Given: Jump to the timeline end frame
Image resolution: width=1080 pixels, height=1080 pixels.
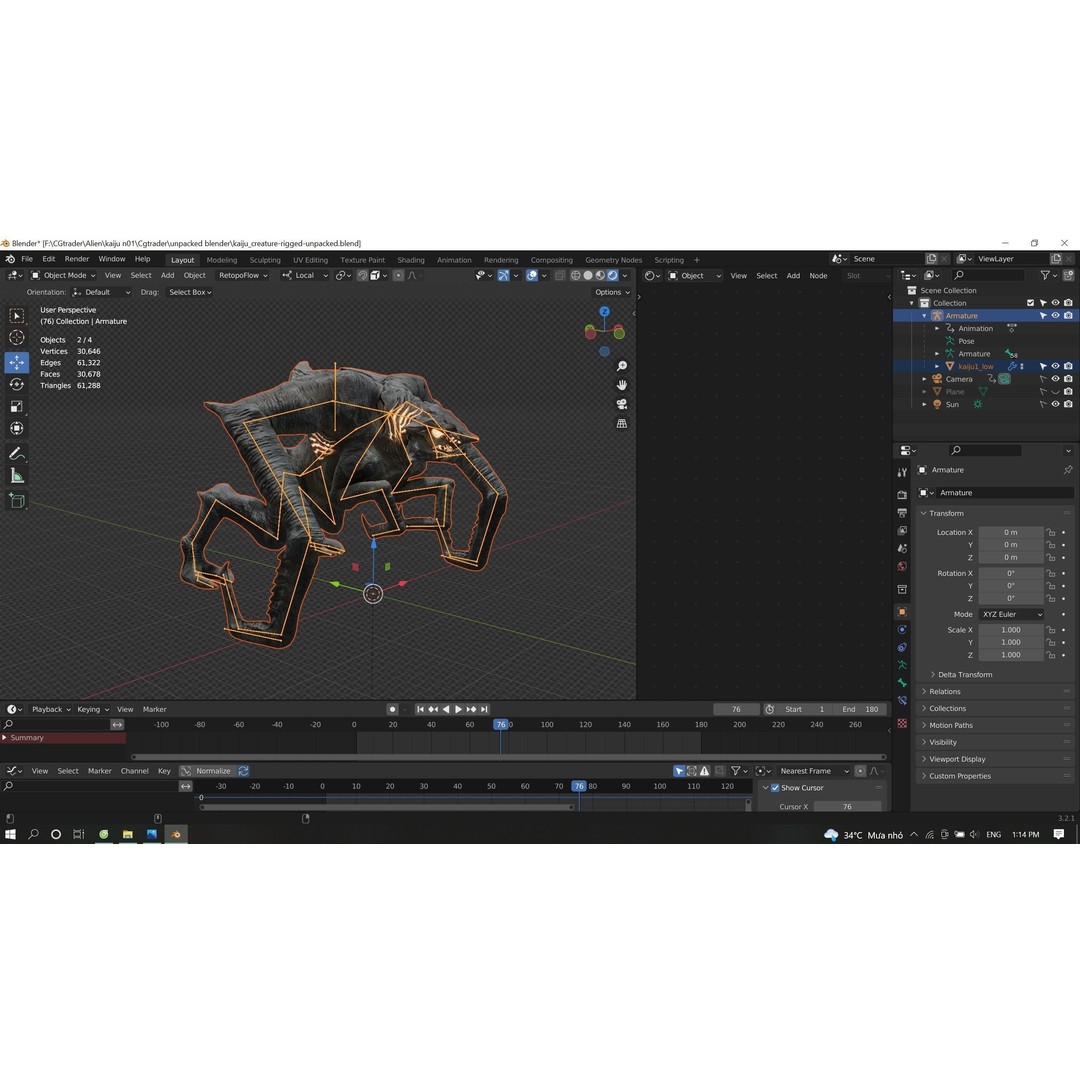Looking at the screenshot, I should click(484, 709).
